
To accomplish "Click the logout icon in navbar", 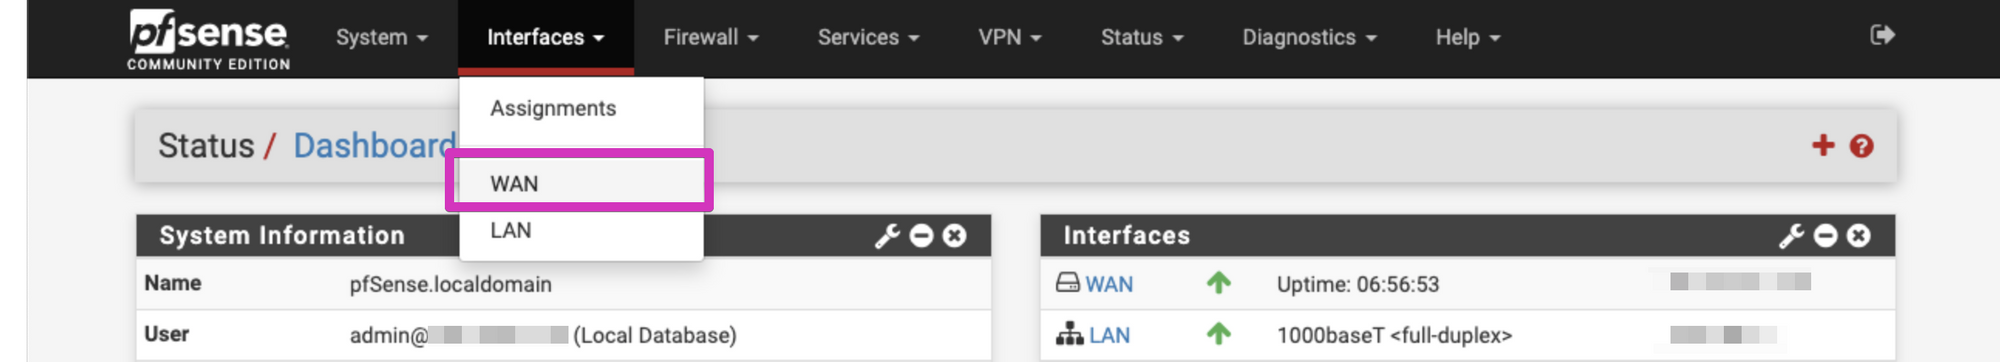I will pos(1882,35).
